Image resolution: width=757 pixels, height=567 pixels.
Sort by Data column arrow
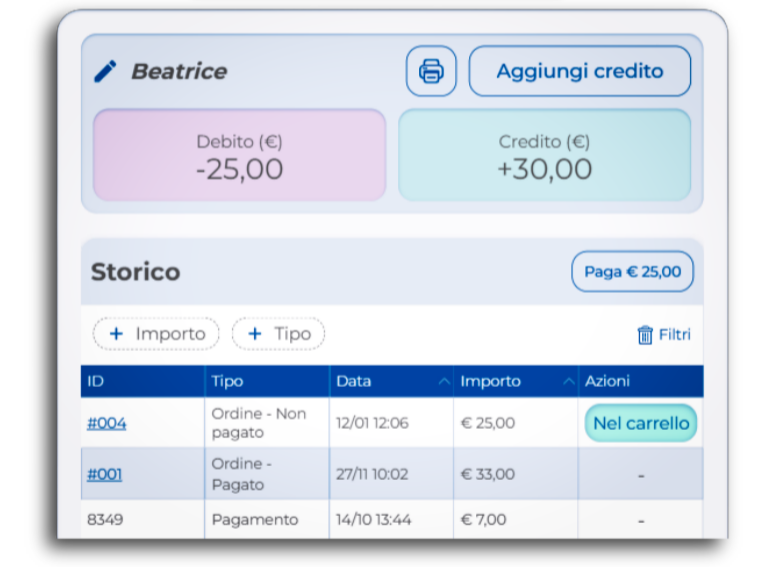click(x=443, y=382)
